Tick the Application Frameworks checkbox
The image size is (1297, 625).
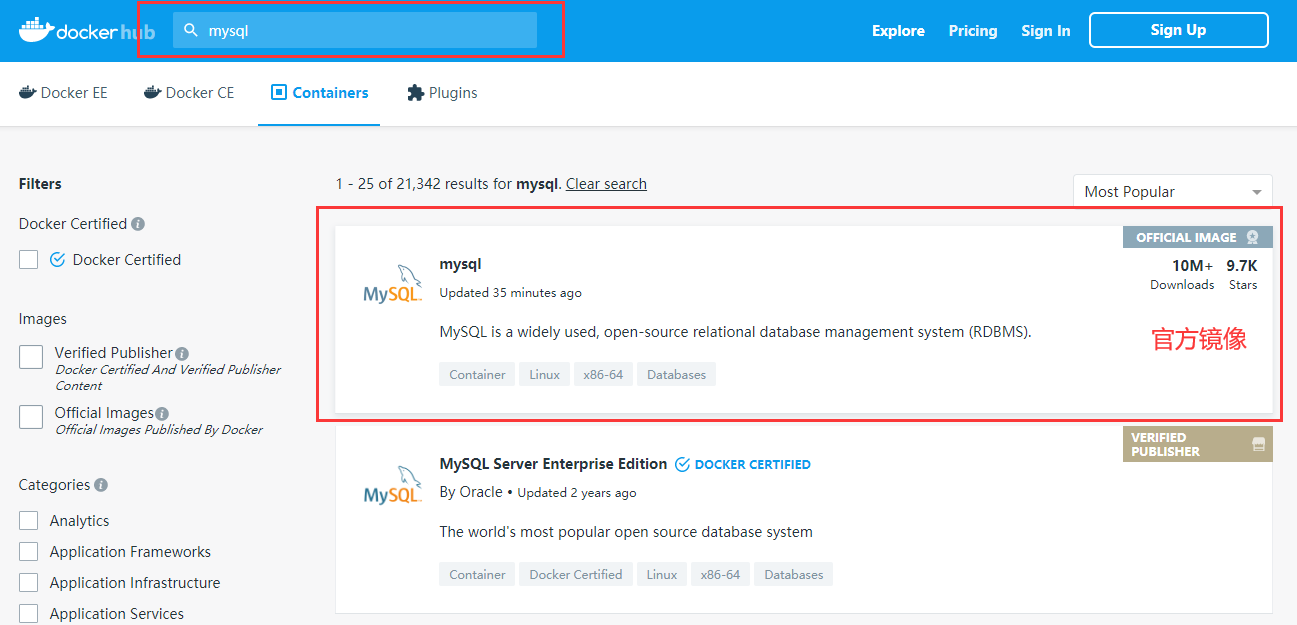(29, 552)
